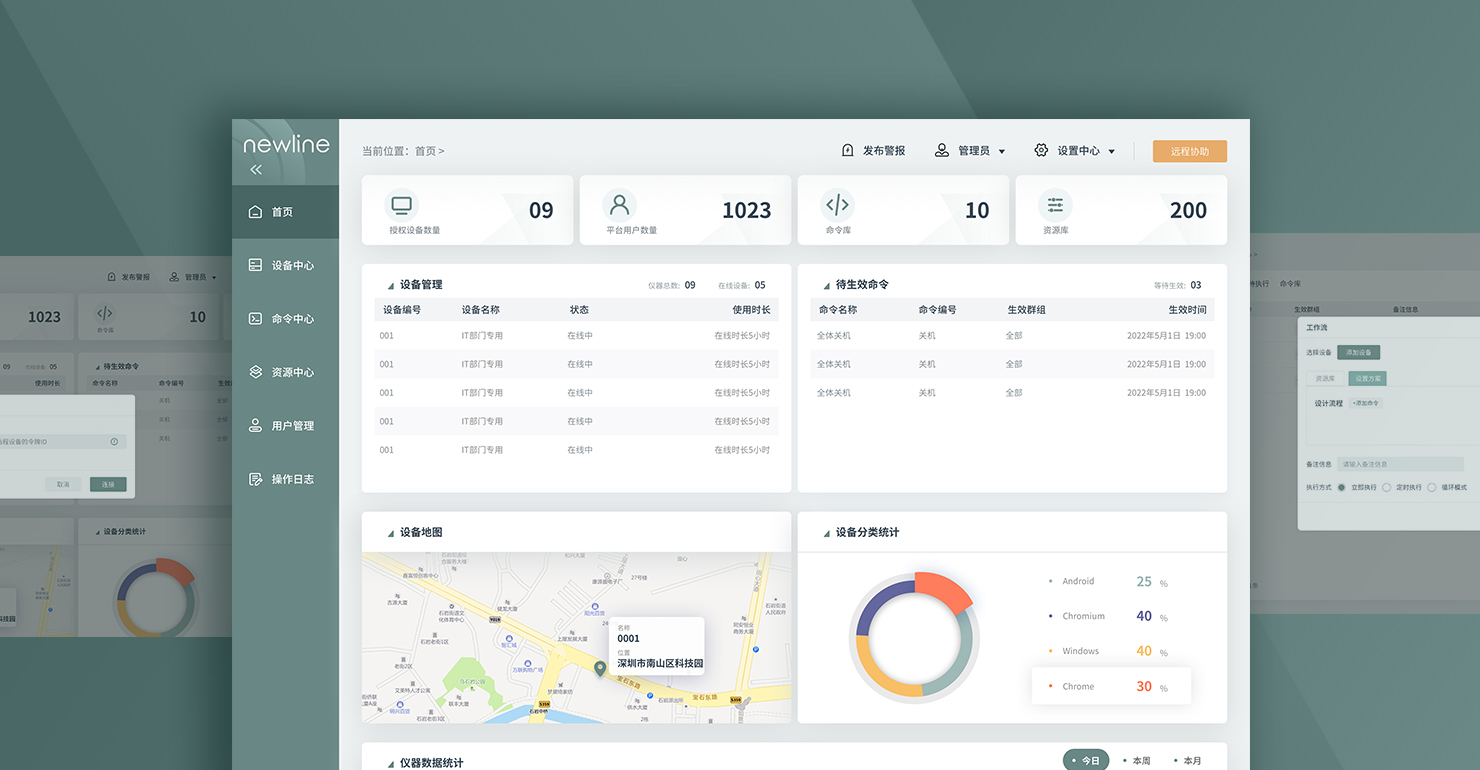Viewport: 1480px width, 770px height.
Task: Click the 命令中心 terminal icon
Action: coord(255,319)
